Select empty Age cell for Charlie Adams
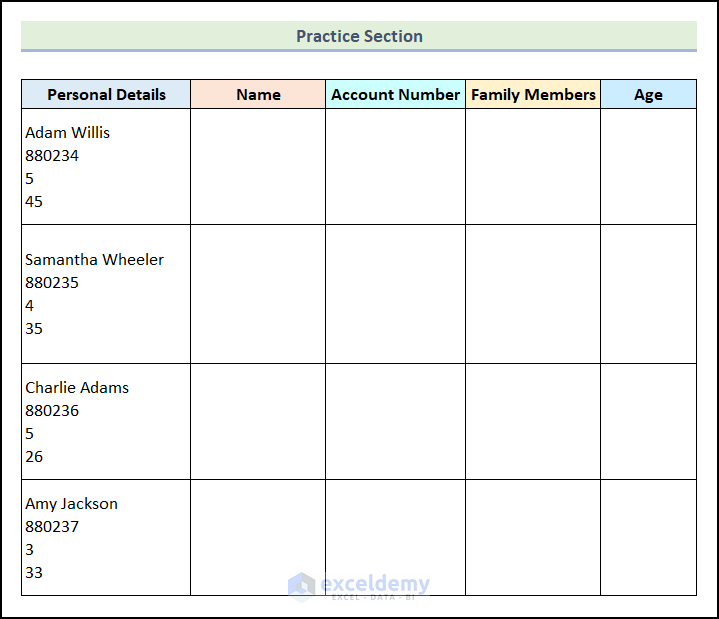 648,422
